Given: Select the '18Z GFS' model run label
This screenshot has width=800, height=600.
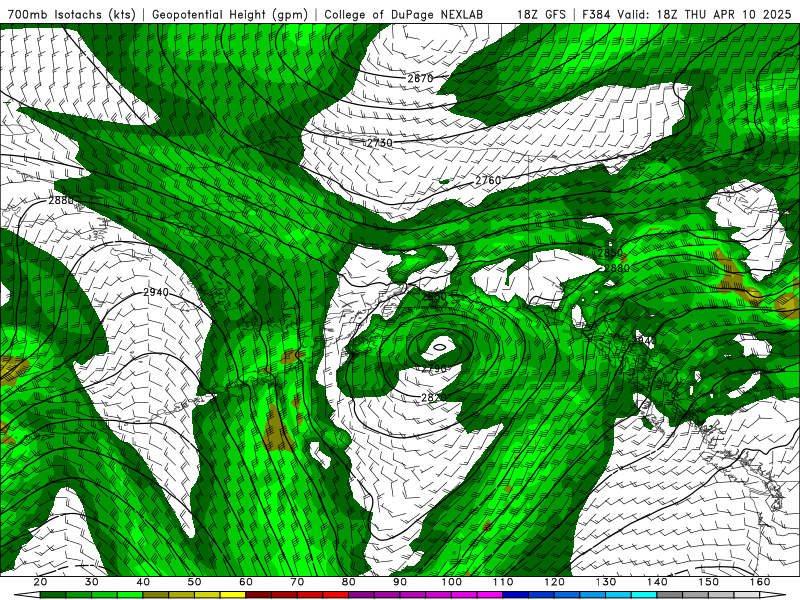Looking at the screenshot, I should point(541,14).
